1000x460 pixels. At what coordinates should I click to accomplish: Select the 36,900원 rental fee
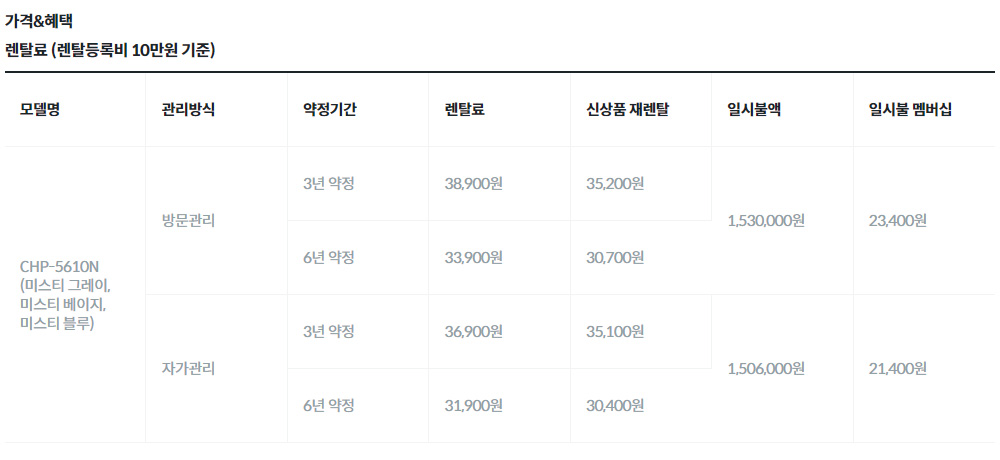tap(474, 332)
